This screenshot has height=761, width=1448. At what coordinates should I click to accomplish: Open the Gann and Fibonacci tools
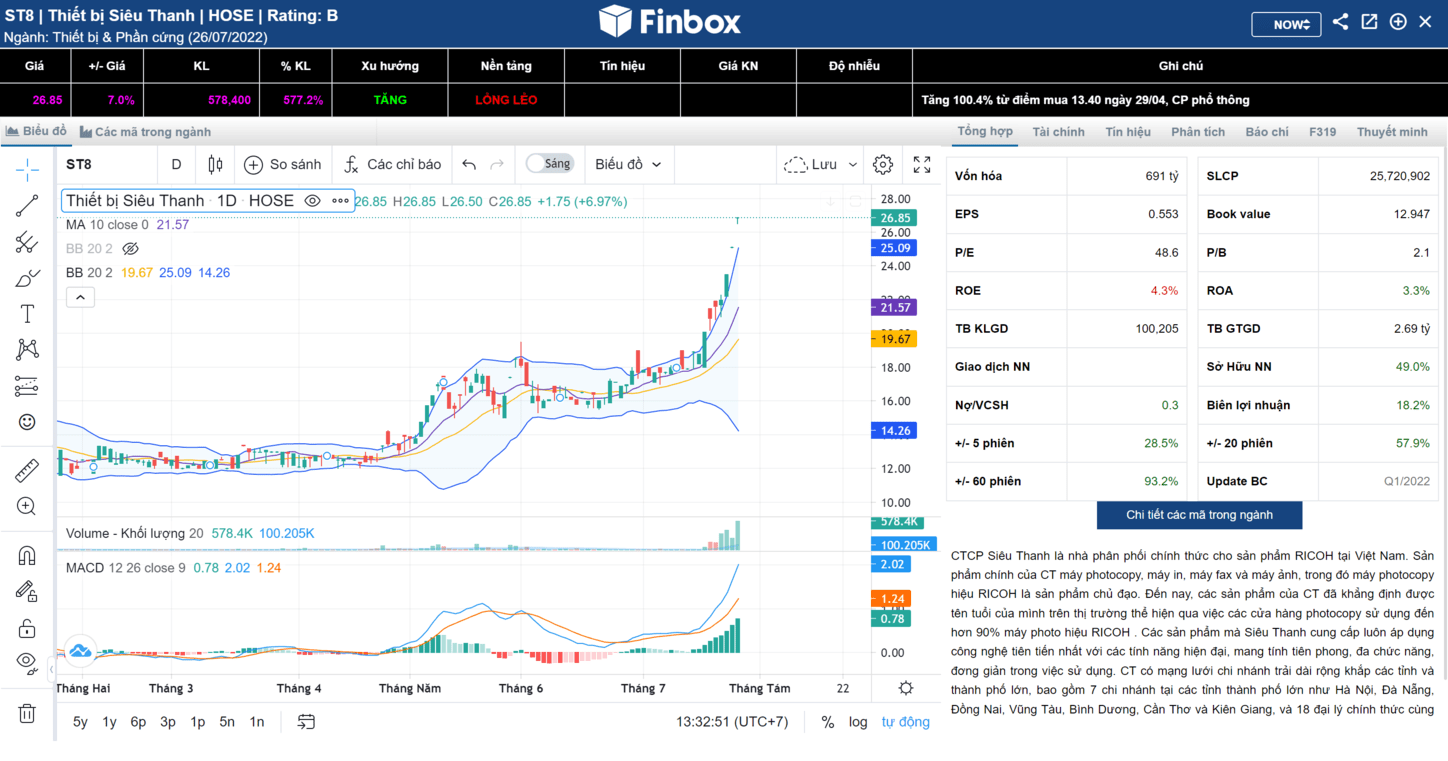[x=27, y=242]
